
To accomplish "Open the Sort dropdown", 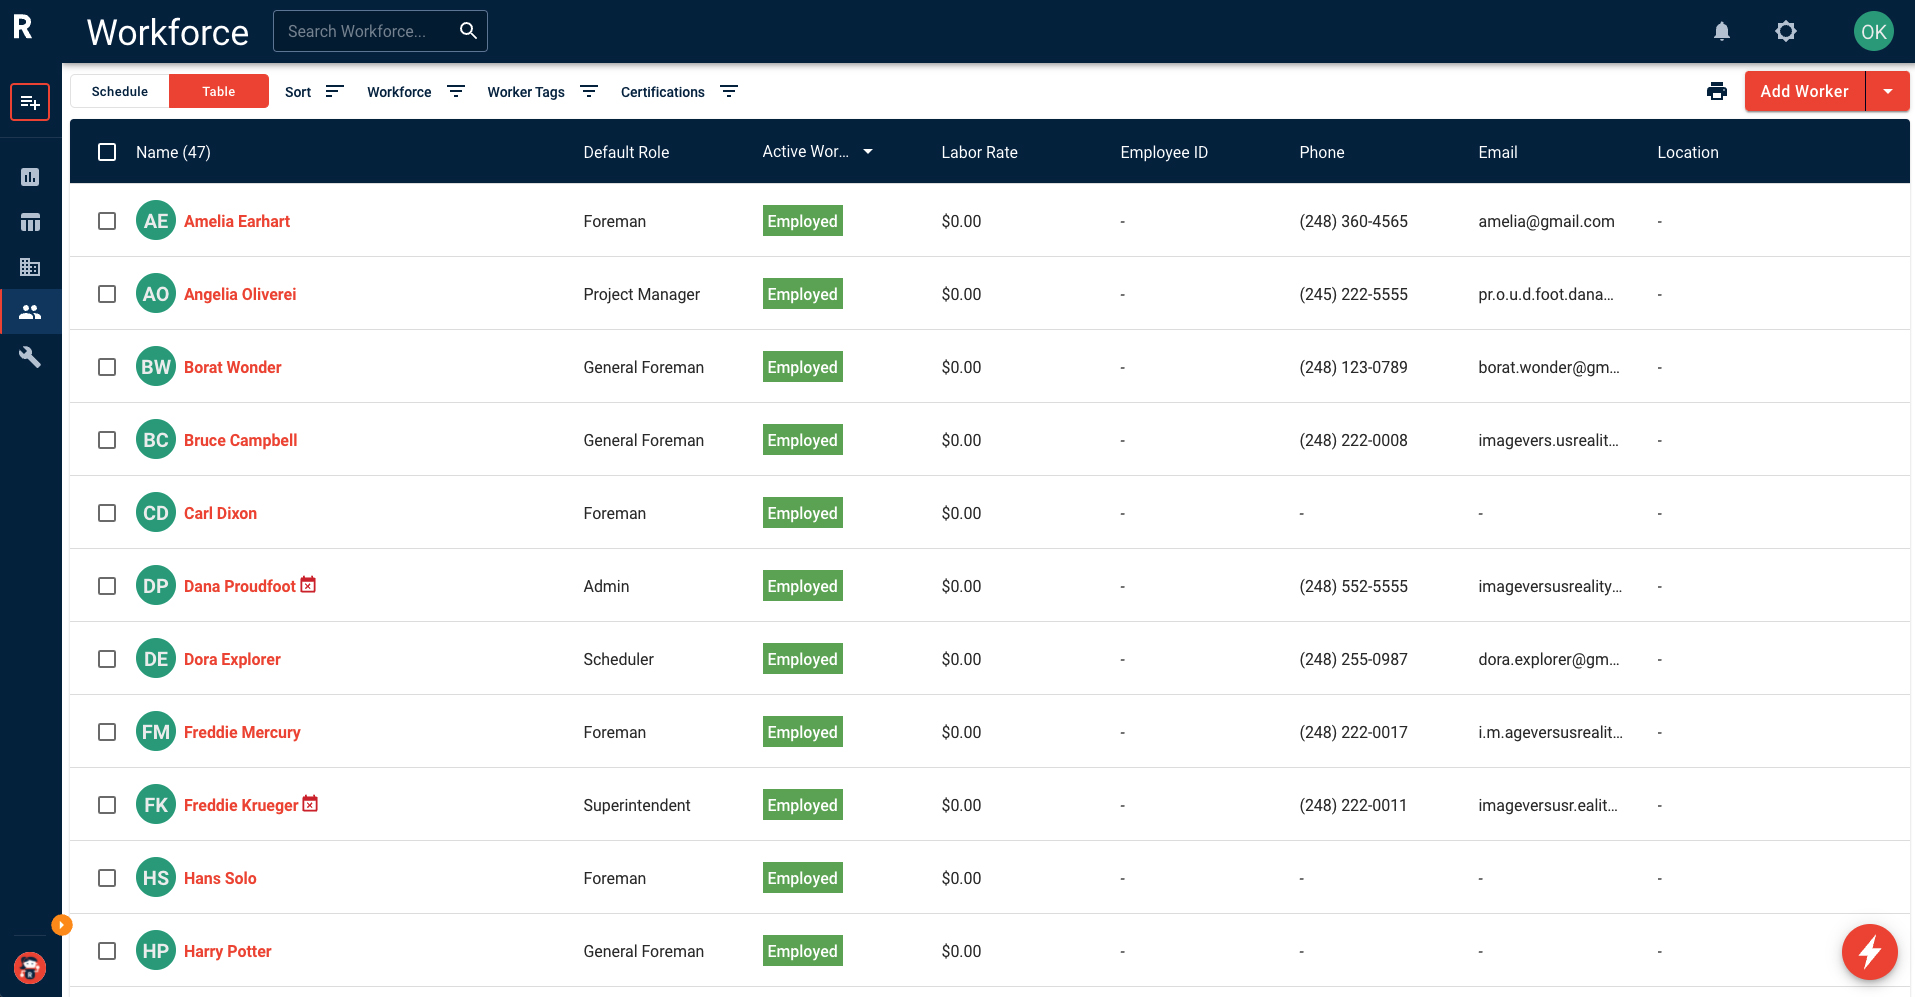I will pyautogui.click(x=314, y=91).
